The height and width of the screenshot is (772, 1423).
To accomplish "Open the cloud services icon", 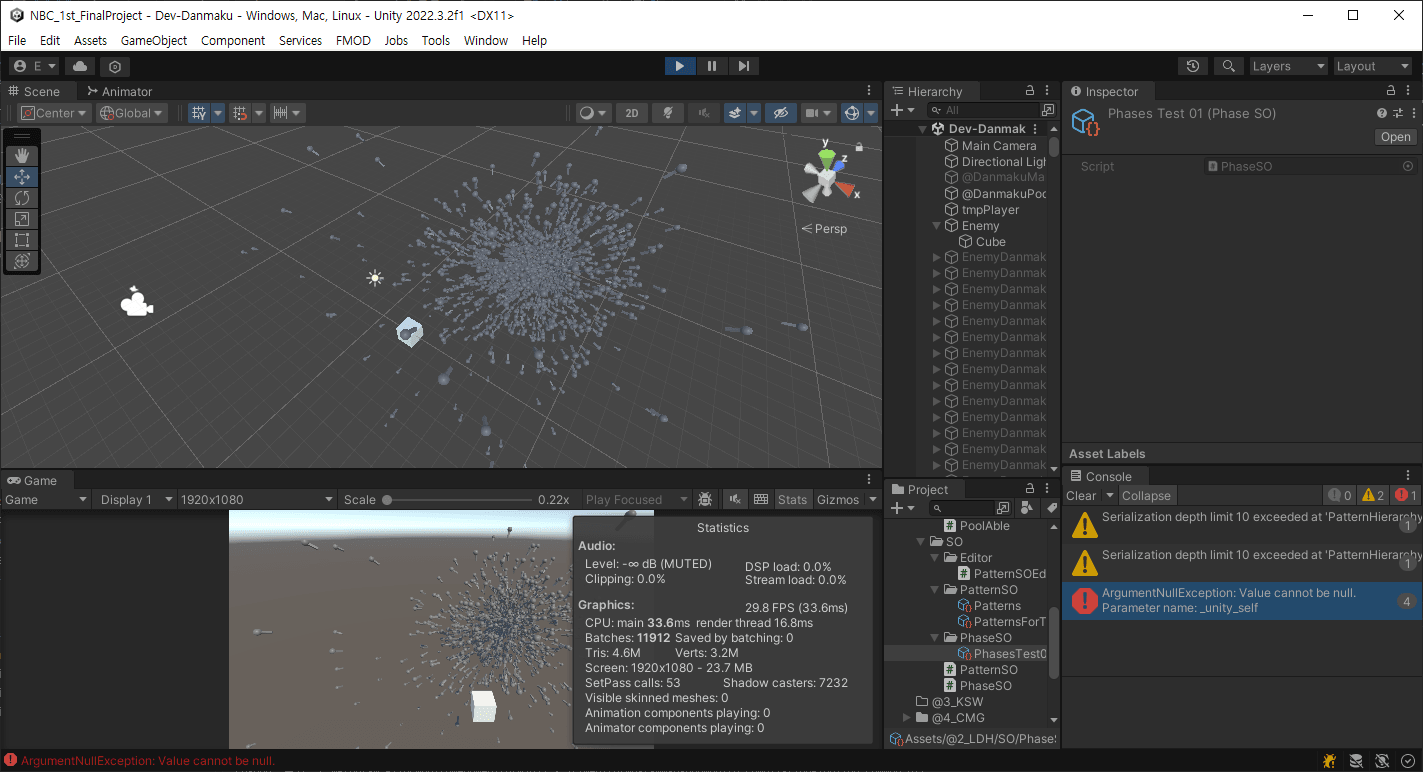I will [80, 66].
